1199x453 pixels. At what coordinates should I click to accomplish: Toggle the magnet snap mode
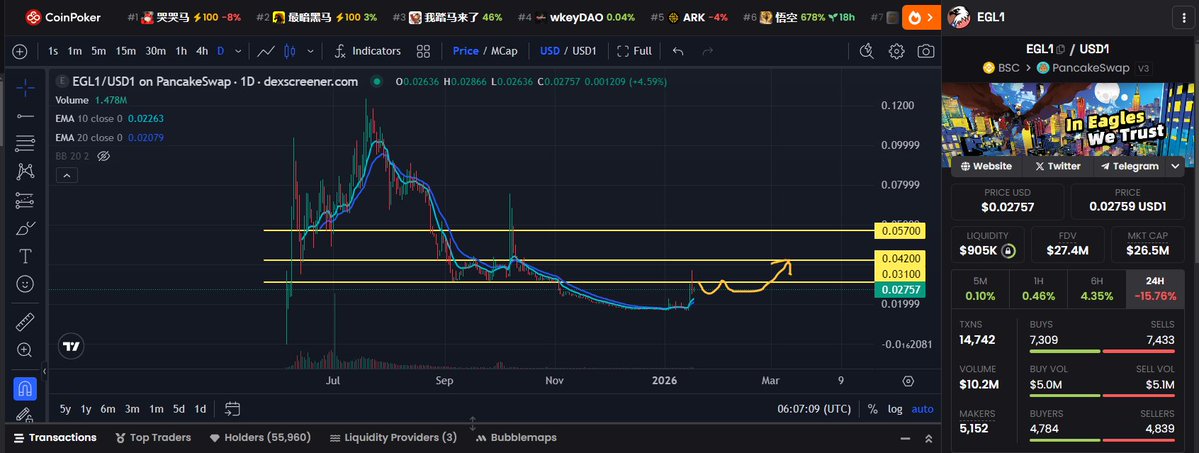(x=25, y=388)
